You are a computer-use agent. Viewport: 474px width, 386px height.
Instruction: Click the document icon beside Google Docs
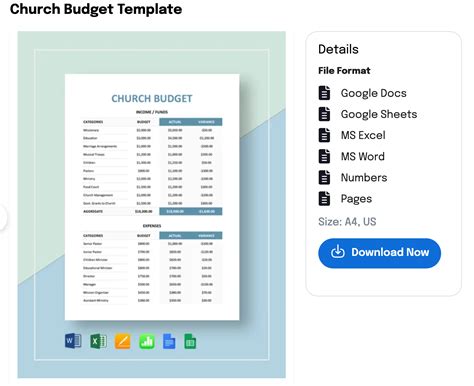click(324, 93)
